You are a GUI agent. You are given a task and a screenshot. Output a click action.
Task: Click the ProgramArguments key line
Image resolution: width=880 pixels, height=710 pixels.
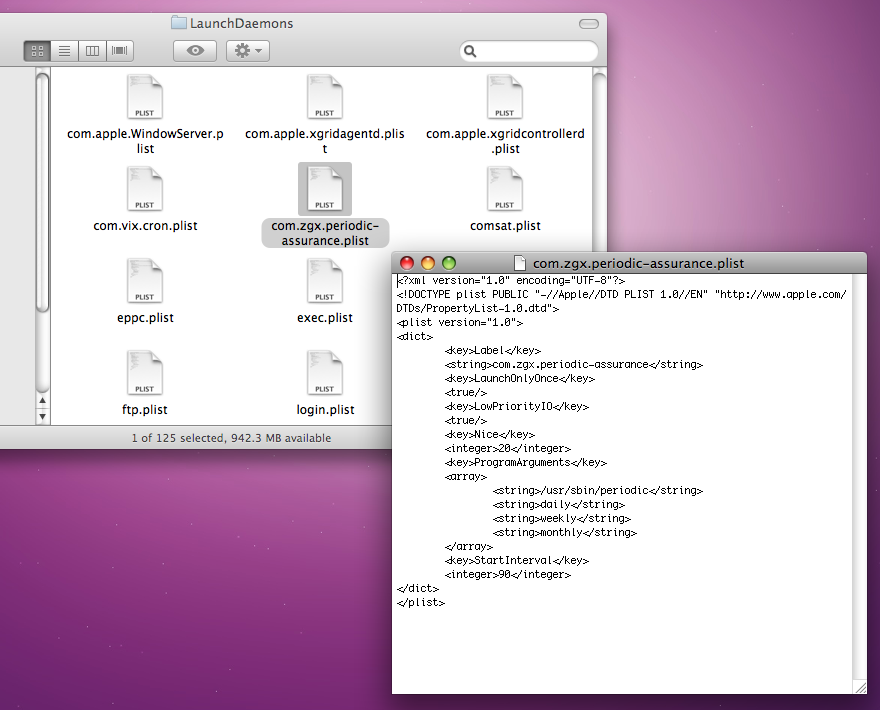[526, 462]
